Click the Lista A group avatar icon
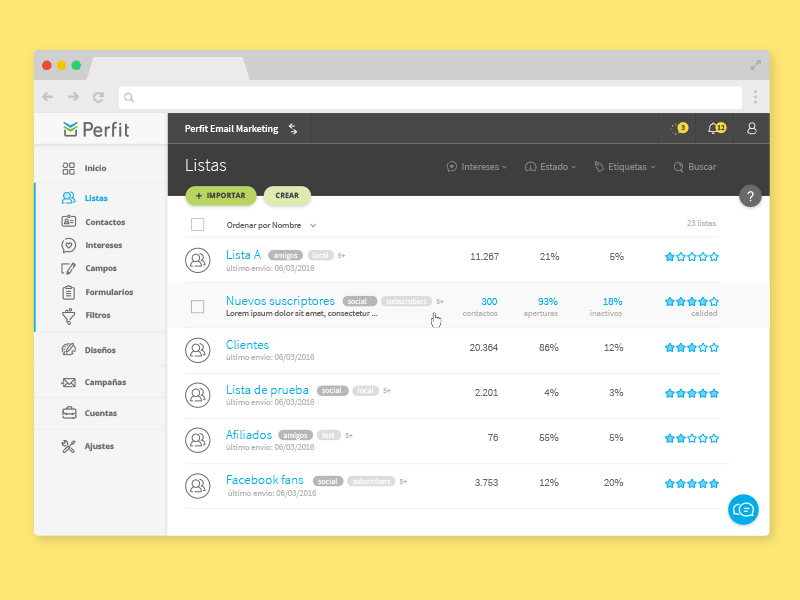800x600 pixels. click(198, 260)
